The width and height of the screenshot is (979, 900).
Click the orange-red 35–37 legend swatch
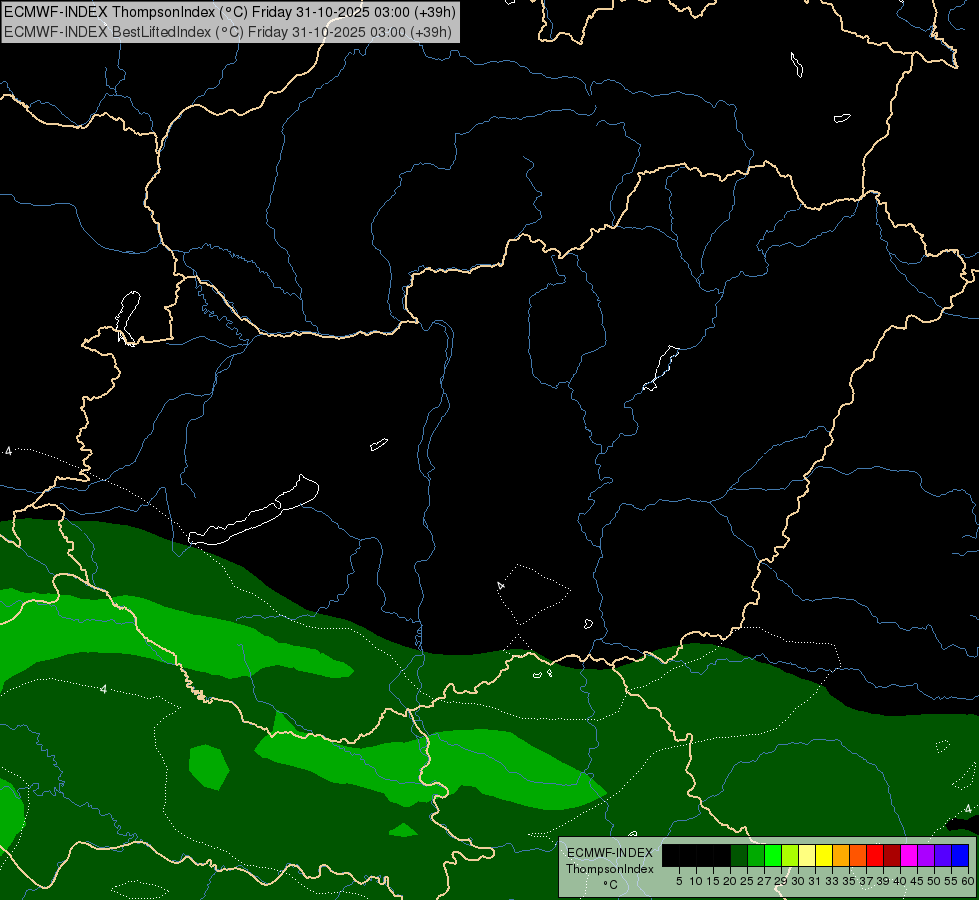pyautogui.click(x=858, y=855)
